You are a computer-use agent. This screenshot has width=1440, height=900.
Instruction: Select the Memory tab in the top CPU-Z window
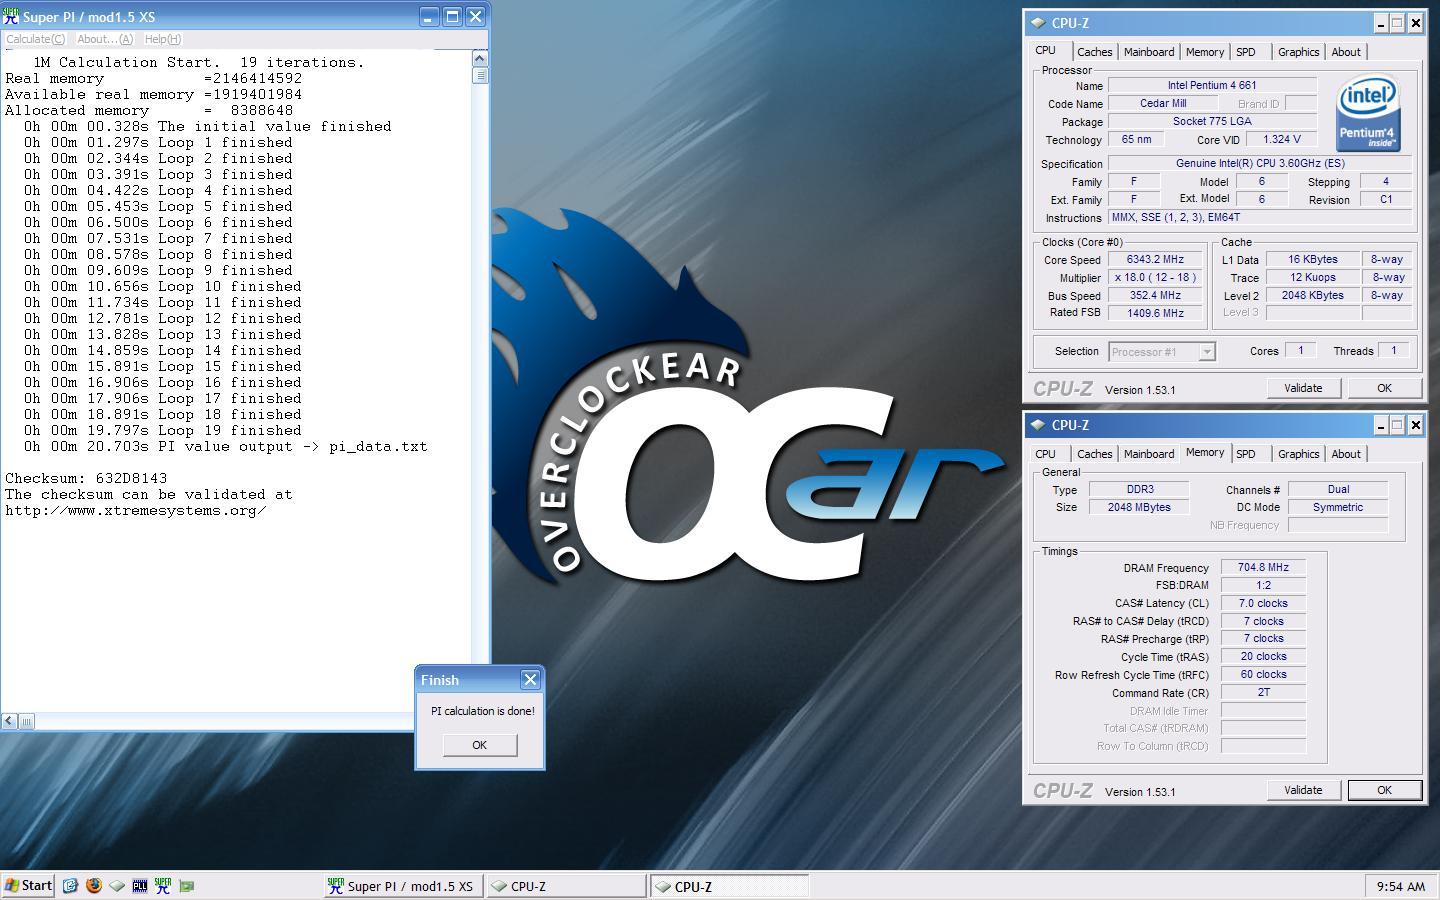point(1205,52)
